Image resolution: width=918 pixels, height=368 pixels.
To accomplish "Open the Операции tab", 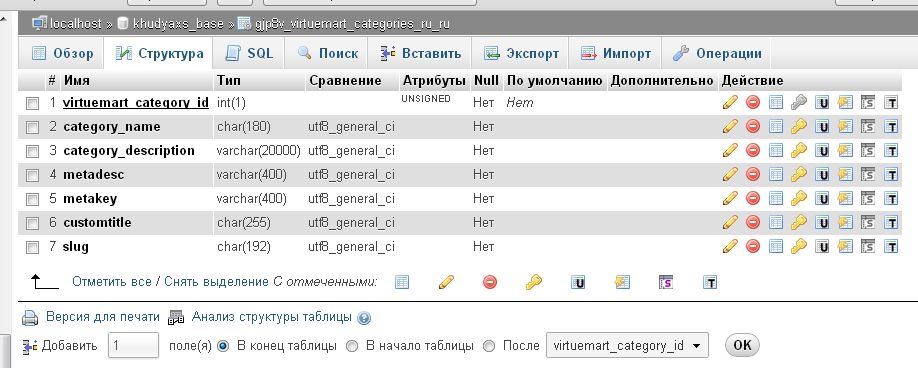I will pyautogui.click(x=717, y=53).
